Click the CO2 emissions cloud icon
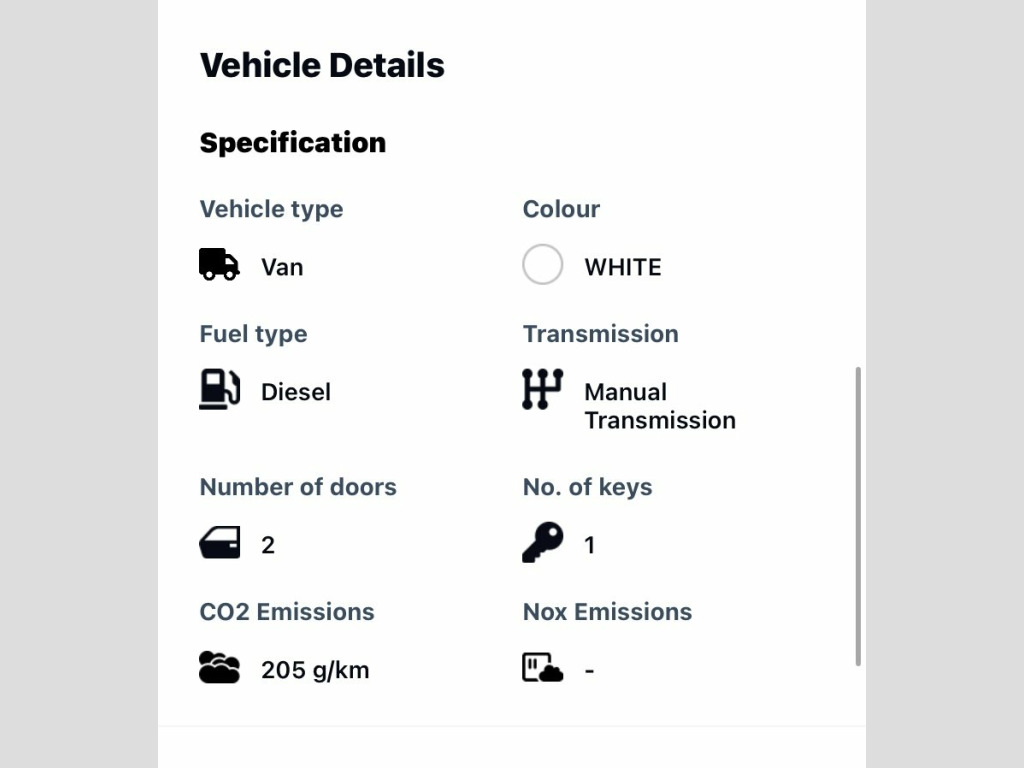1024x768 pixels. [219, 667]
